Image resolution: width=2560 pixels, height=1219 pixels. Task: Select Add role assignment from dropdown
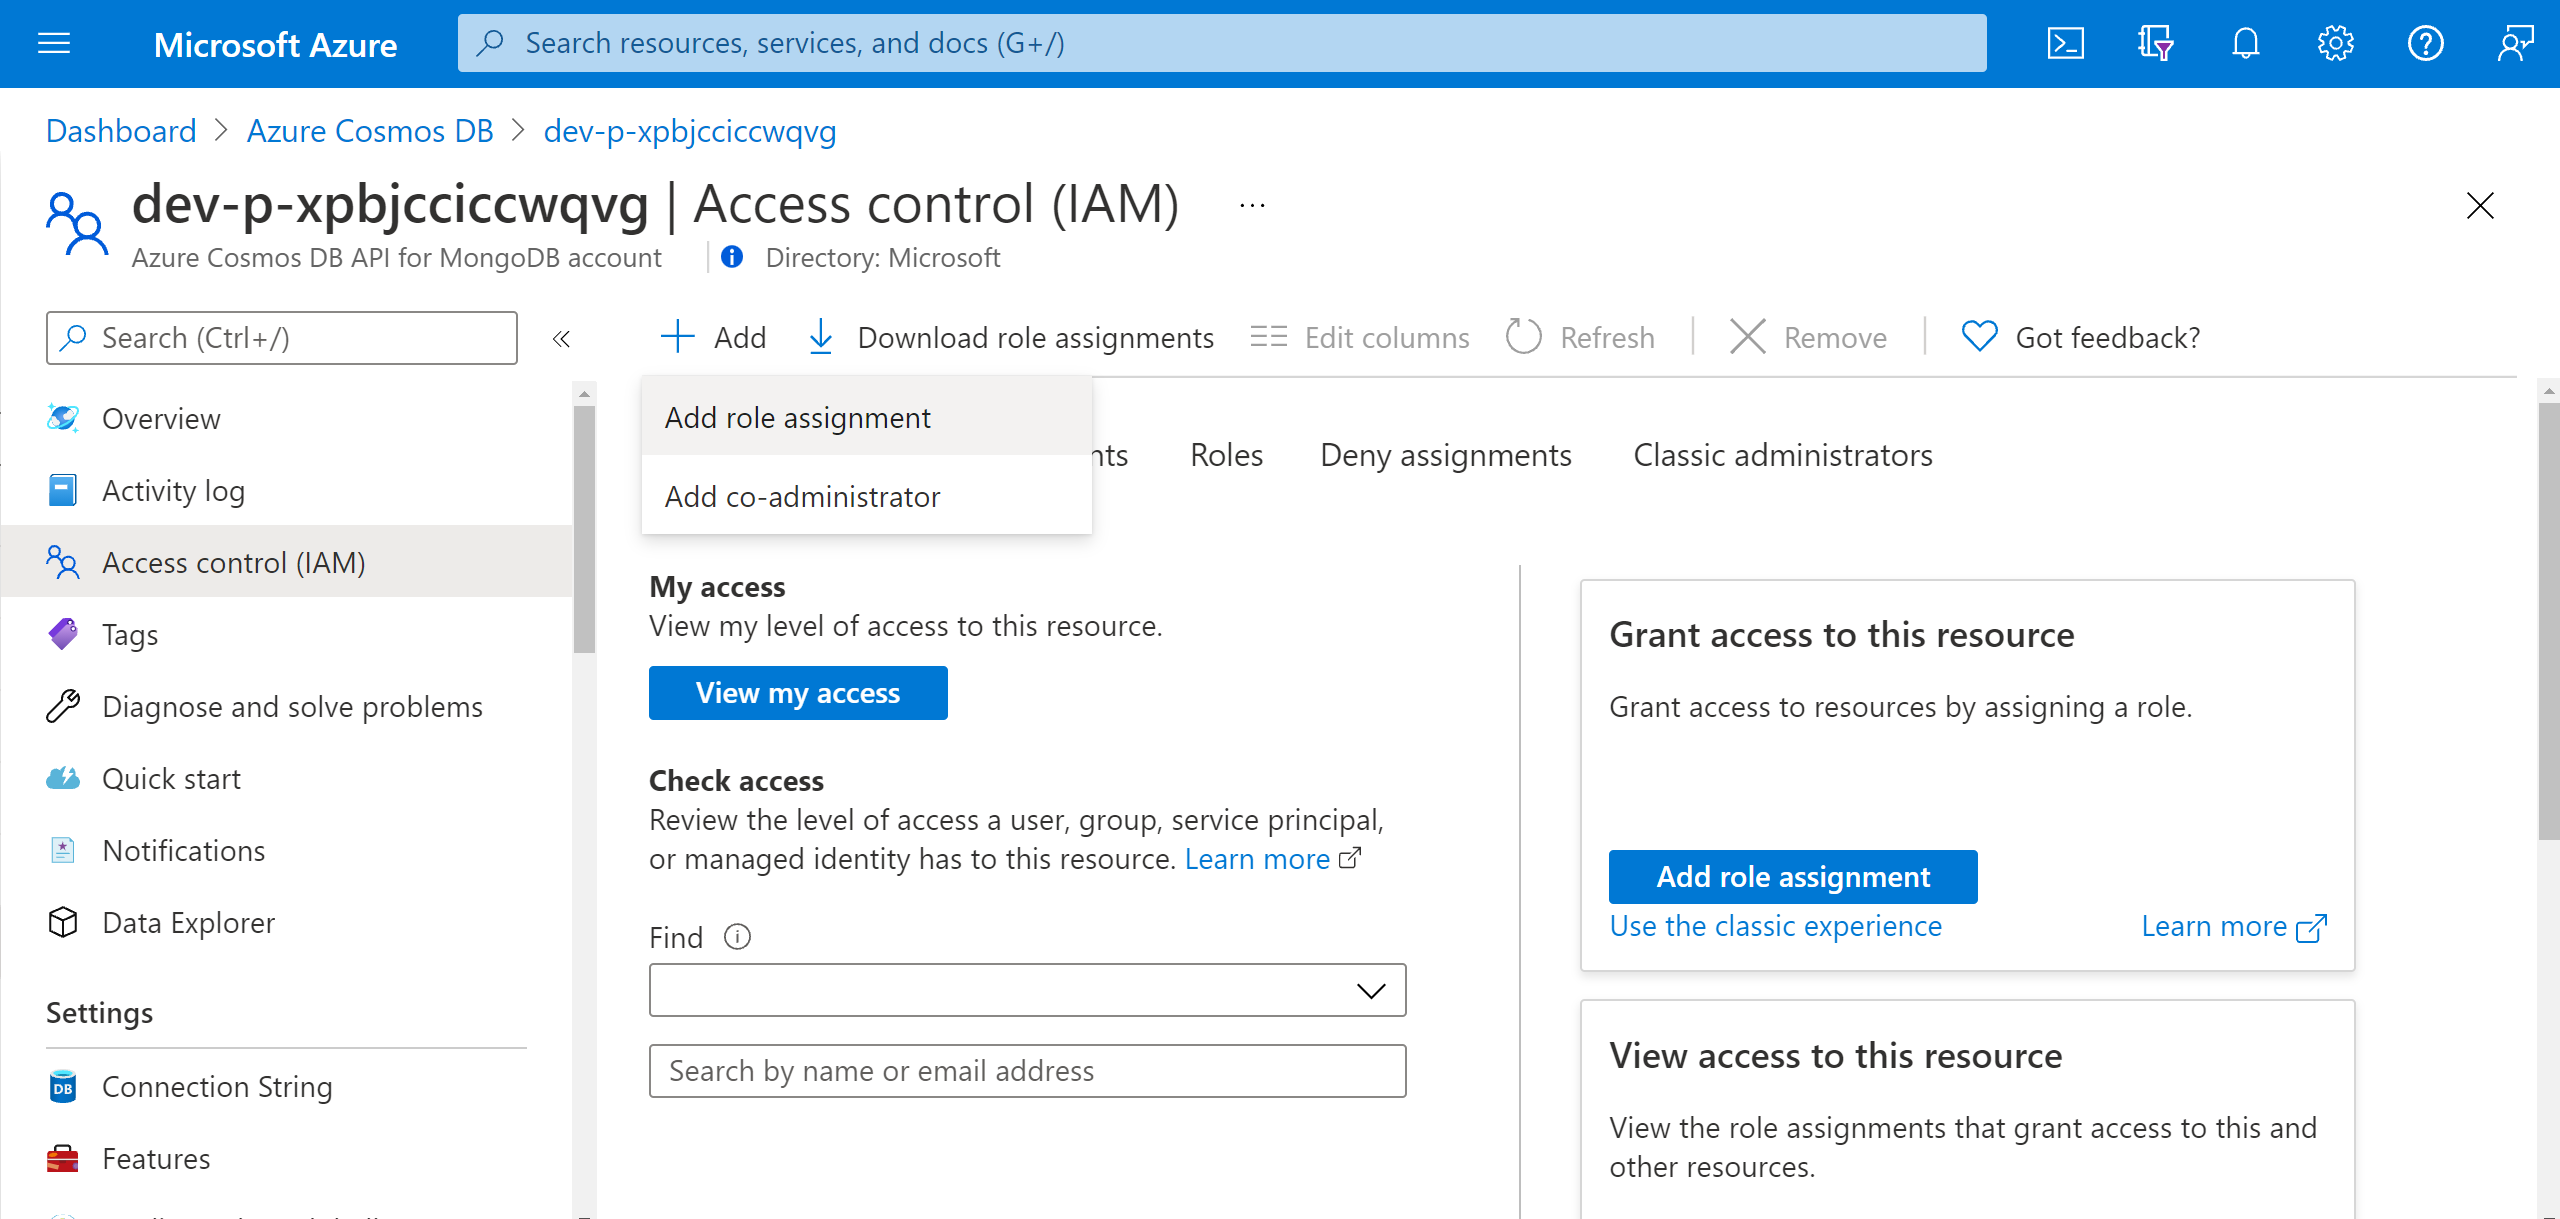click(797, 416)
